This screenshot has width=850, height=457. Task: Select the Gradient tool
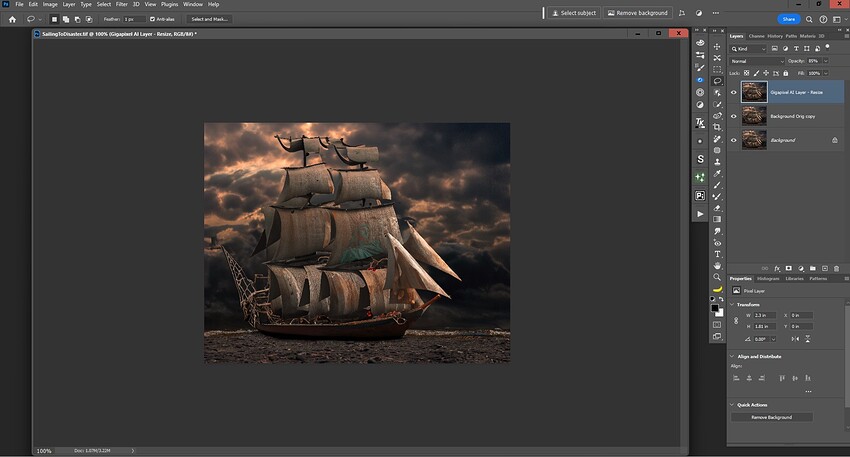pyautogui.click(x=717, y=219)
